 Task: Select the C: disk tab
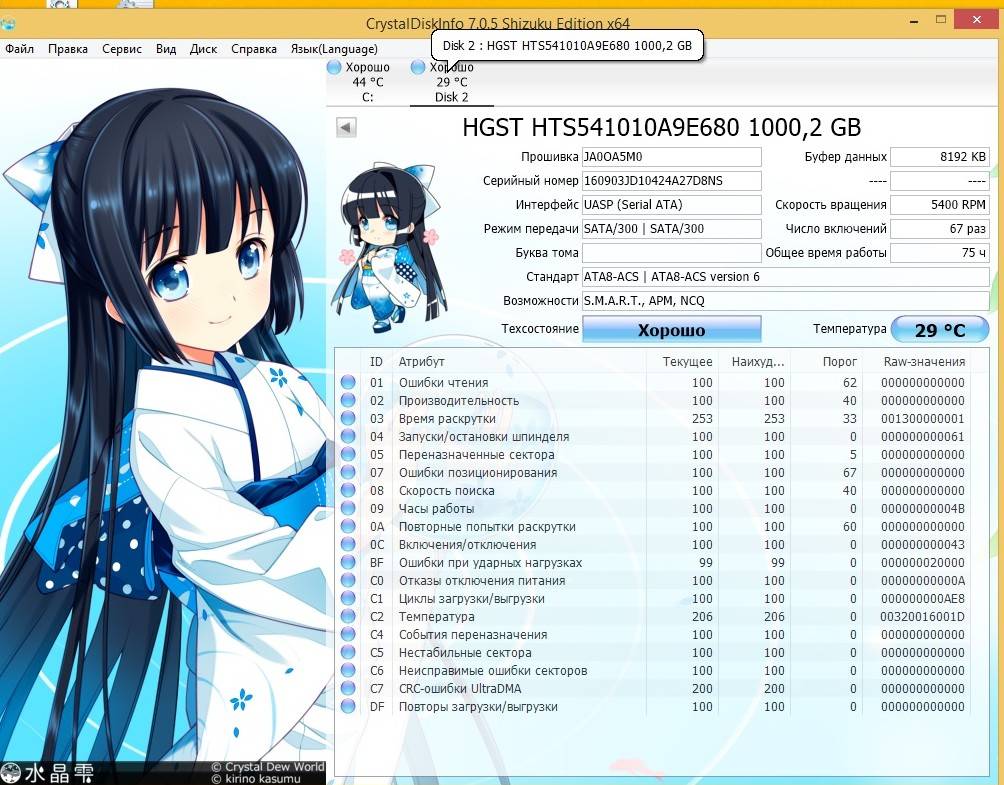tap(367, 83)
